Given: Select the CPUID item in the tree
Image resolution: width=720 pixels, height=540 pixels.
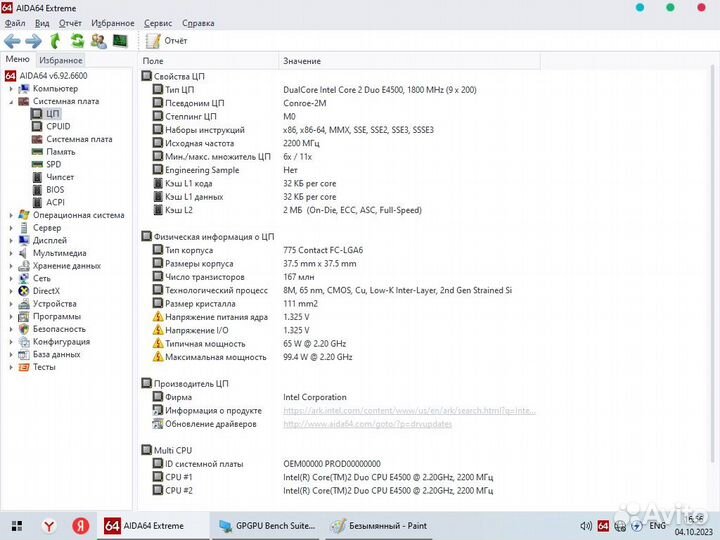Looking at the screenshot, I should click(x=58, y=126).
